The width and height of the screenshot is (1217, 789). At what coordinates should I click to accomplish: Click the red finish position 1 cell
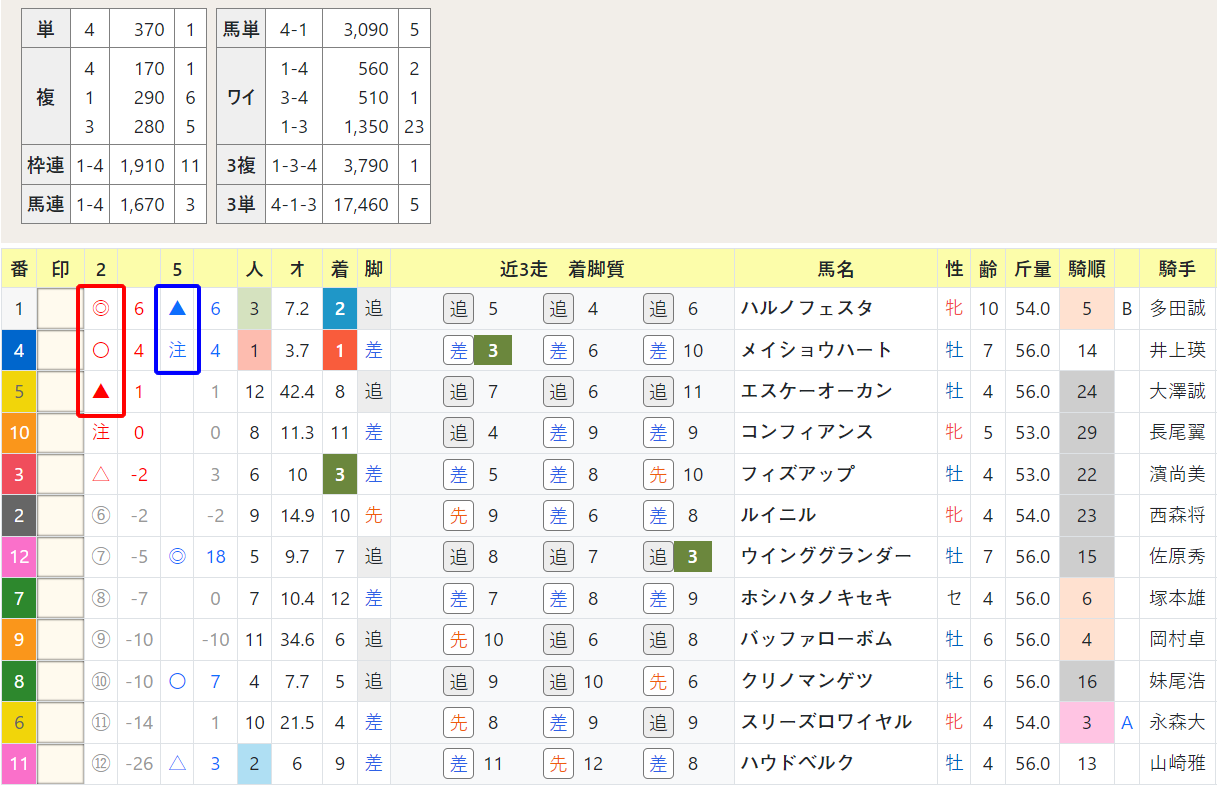click(x=340, y=350)
